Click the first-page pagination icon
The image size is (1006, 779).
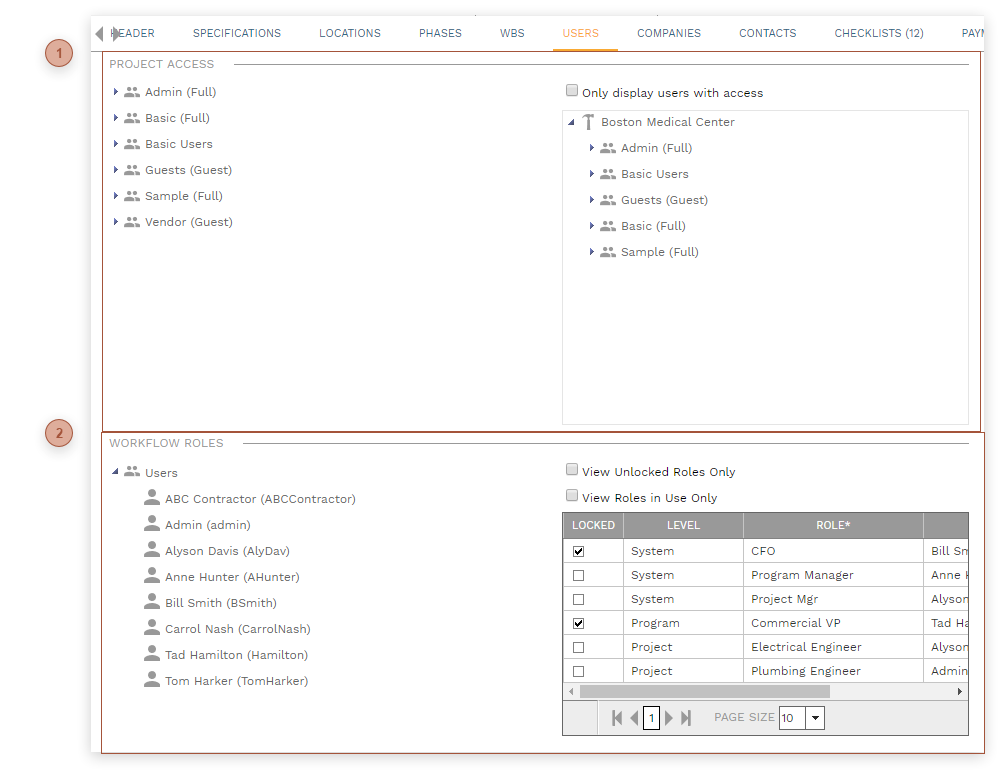[x=616, y=717]
